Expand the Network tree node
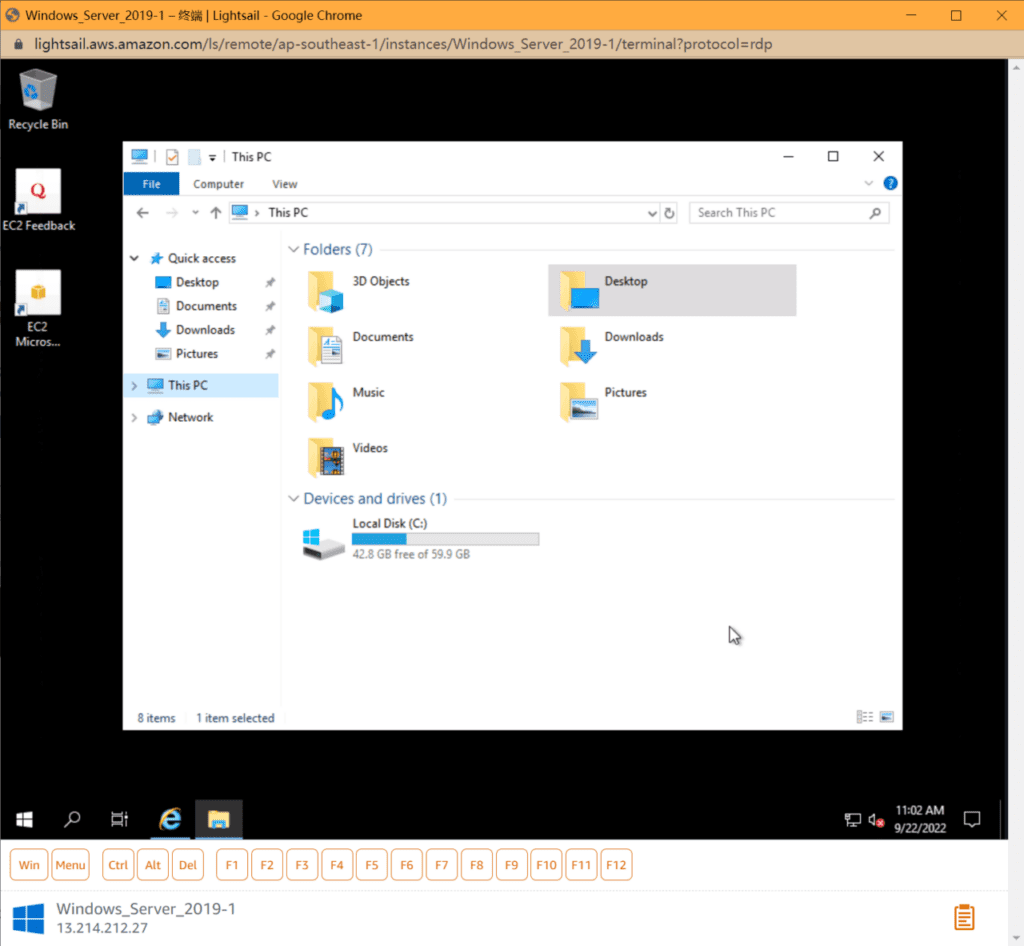The image size is (1024, 946). click(135, 418)
